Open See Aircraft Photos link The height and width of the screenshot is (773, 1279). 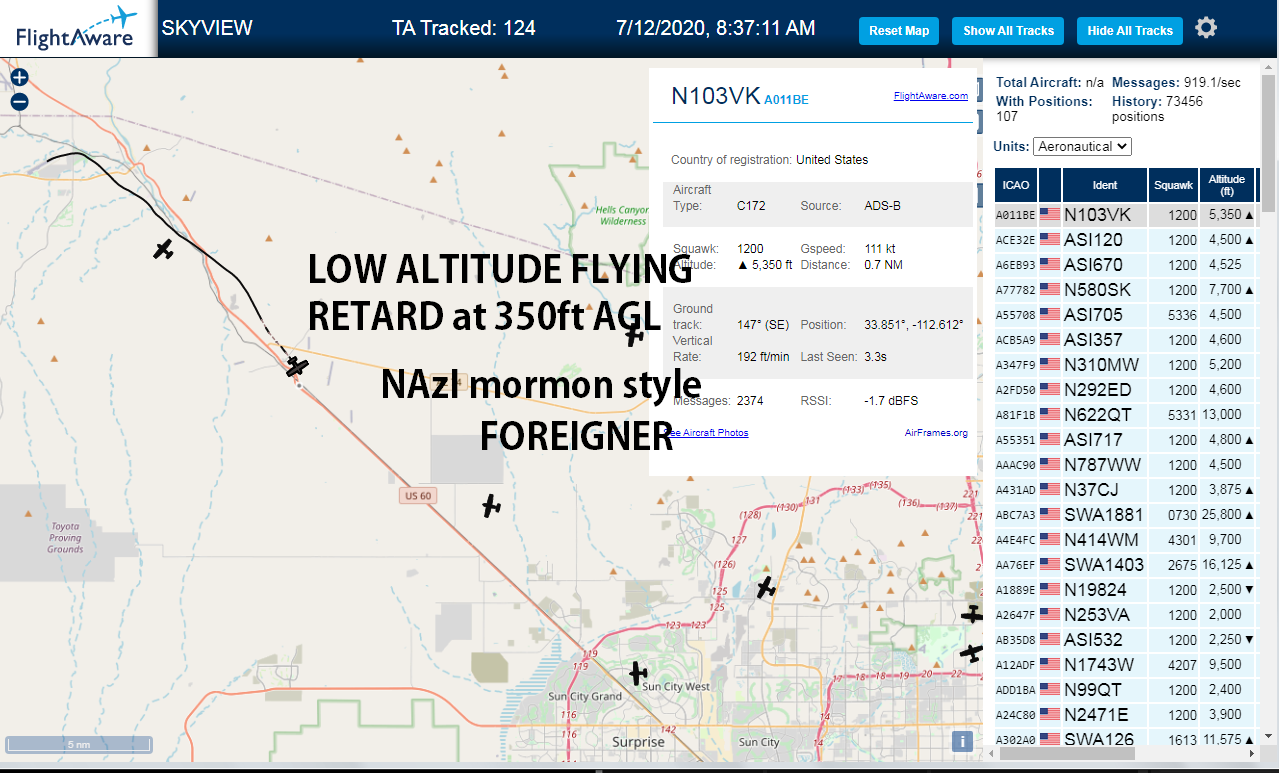click(x=707, y=432)
